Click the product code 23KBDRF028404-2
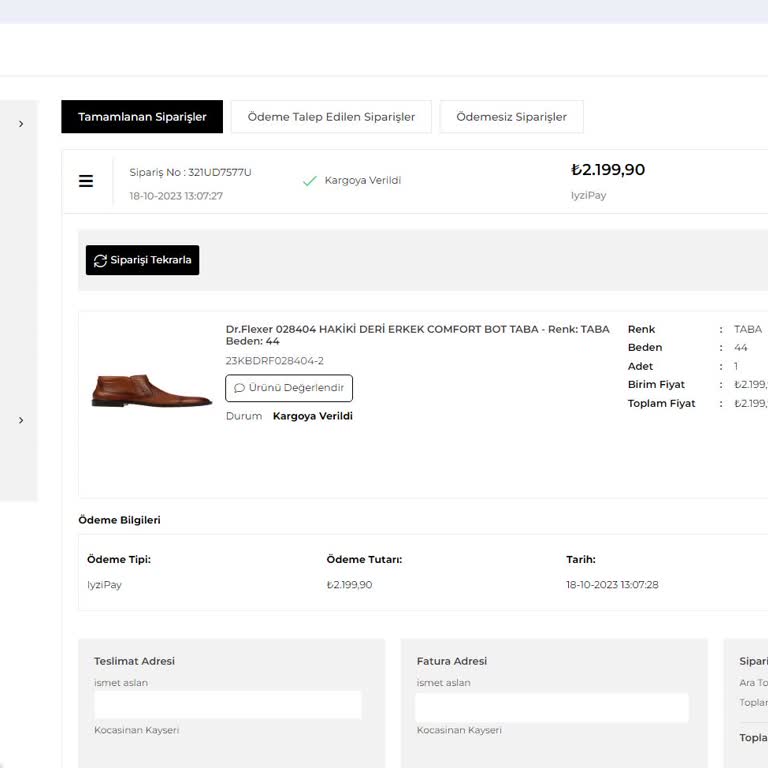Screen dimensions: 768x768 click(274, 361)
